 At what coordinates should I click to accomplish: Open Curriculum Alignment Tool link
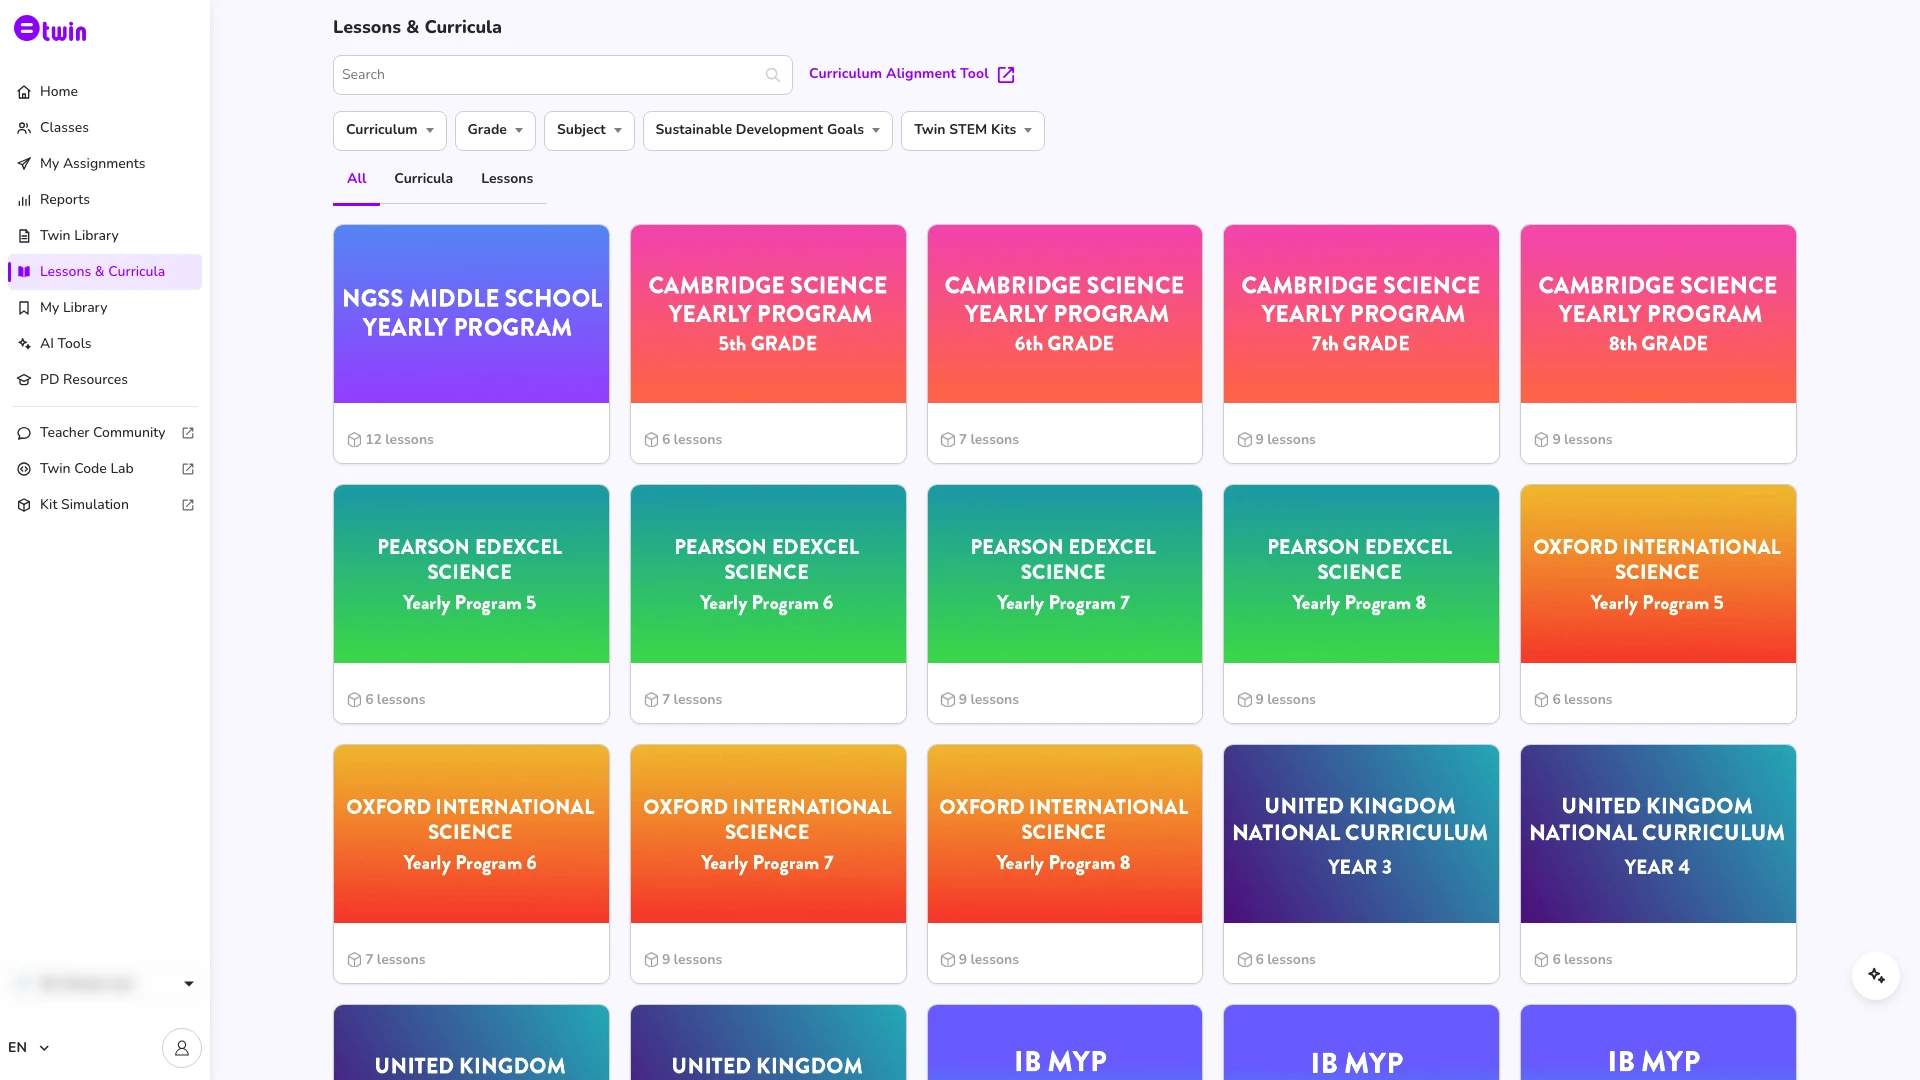tap(912, 74)
